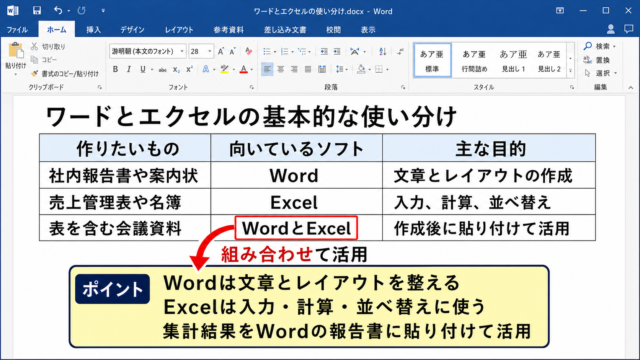The image size is (640, 360).
Task: Open comments icon at top right
Action: pos(629,29)
